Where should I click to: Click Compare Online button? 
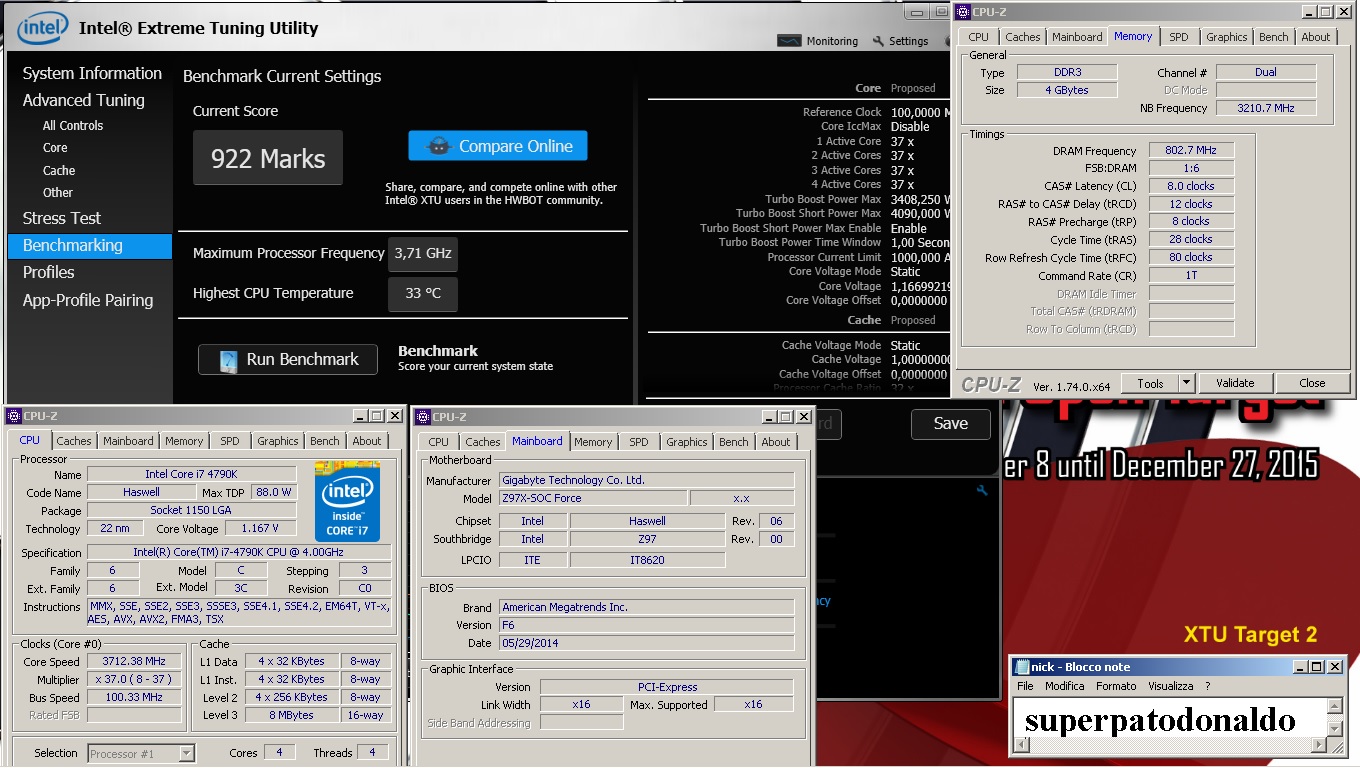point(498,146)
